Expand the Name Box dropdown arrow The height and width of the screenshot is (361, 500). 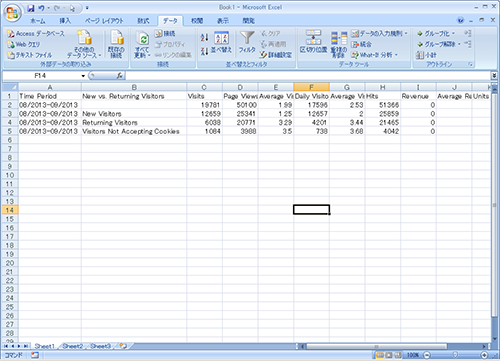83,76
